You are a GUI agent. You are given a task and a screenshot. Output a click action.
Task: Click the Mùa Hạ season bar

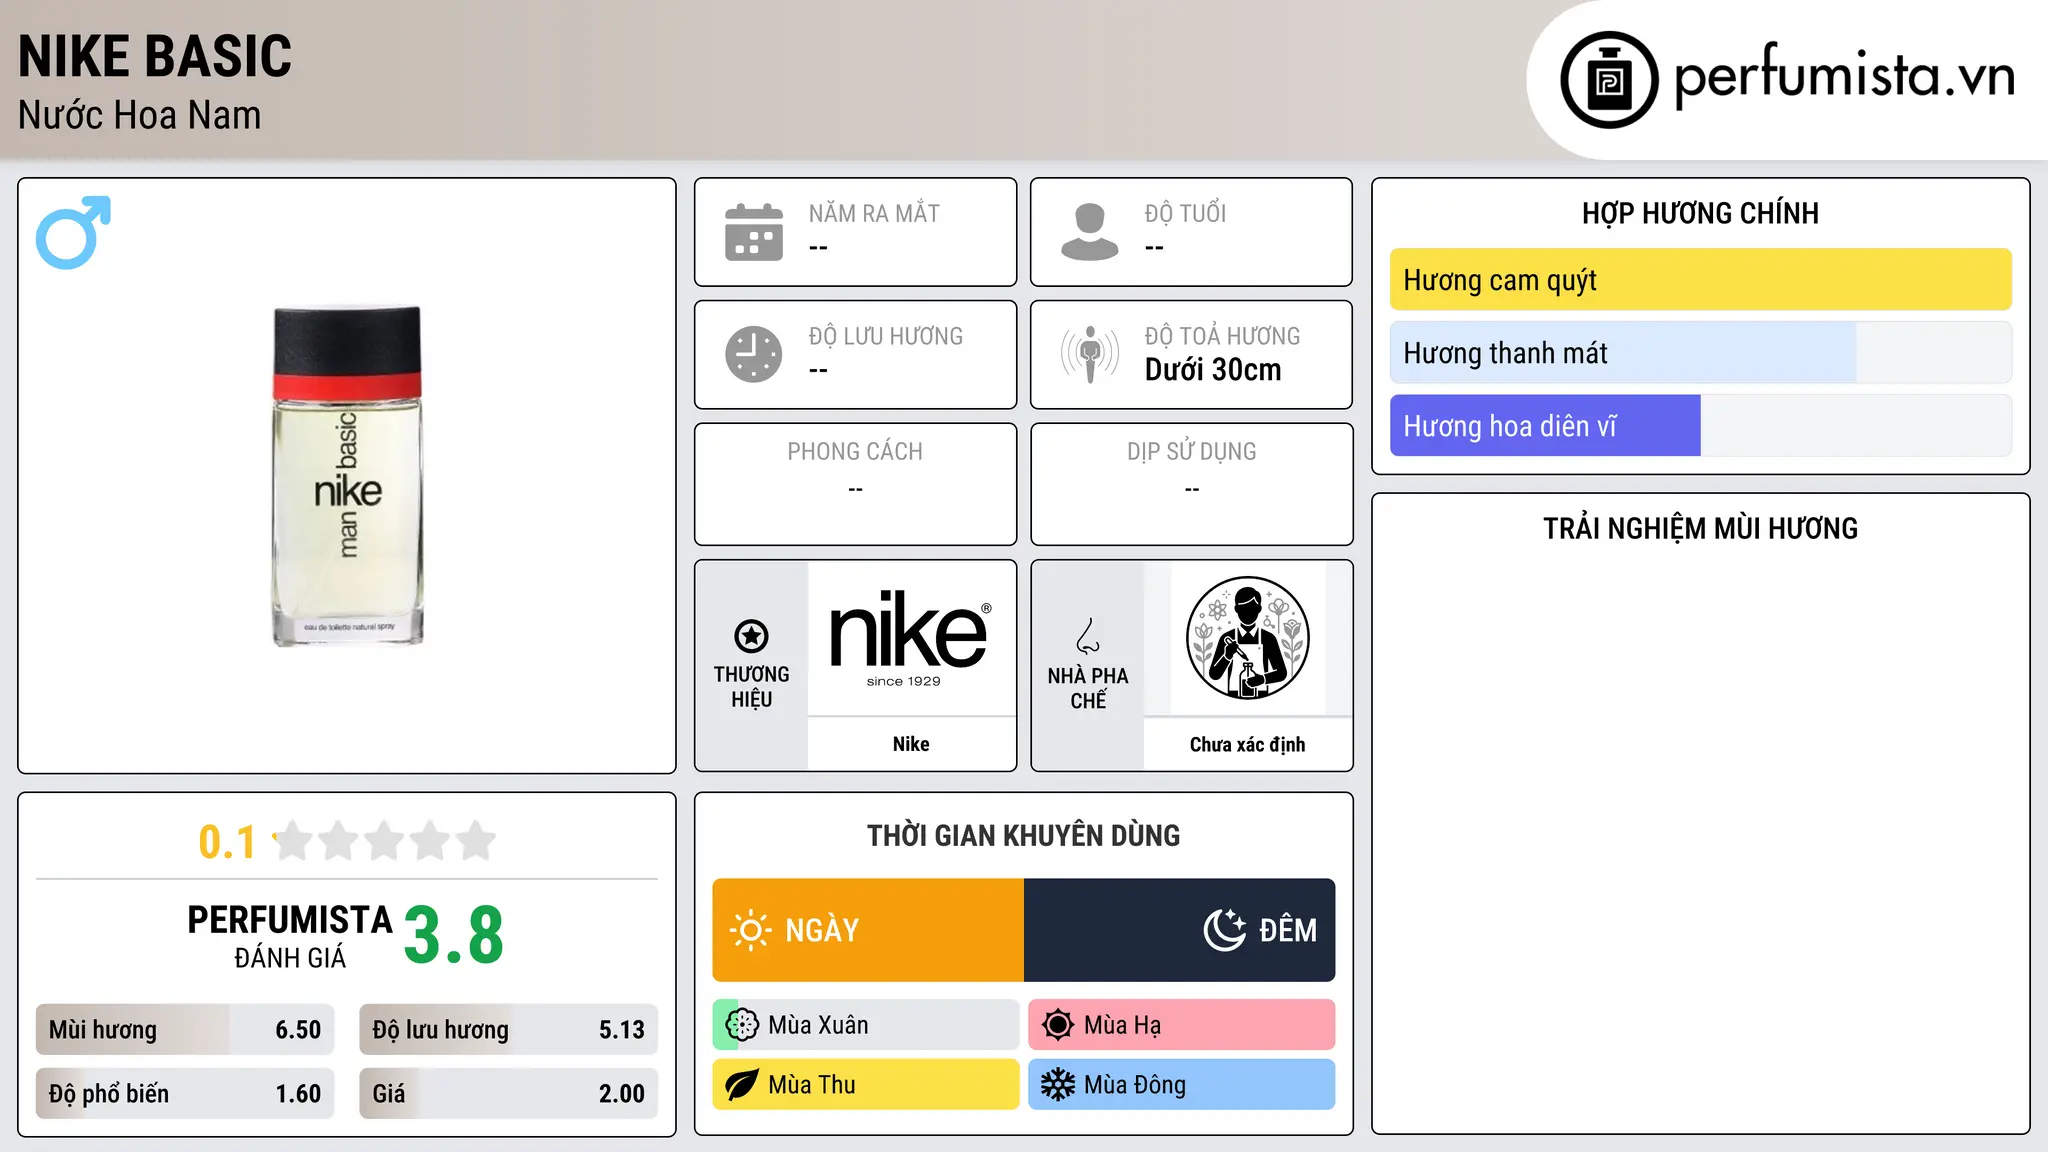click(1182, 1025)
